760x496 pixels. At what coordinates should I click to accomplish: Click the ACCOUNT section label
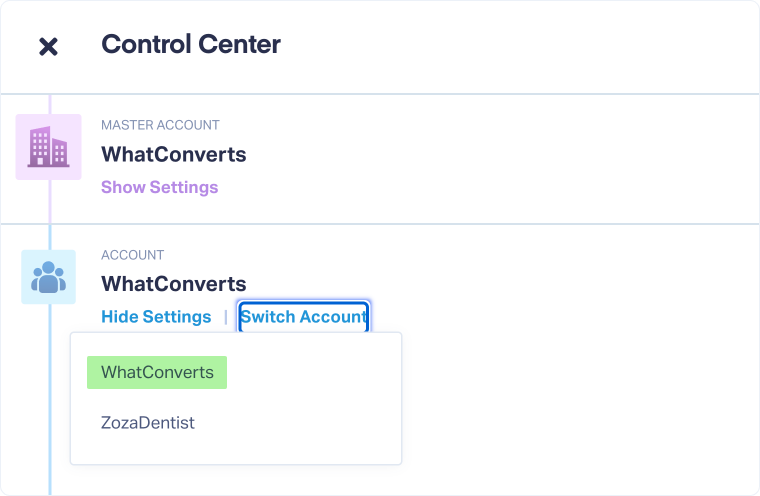[x=132, y=255]
